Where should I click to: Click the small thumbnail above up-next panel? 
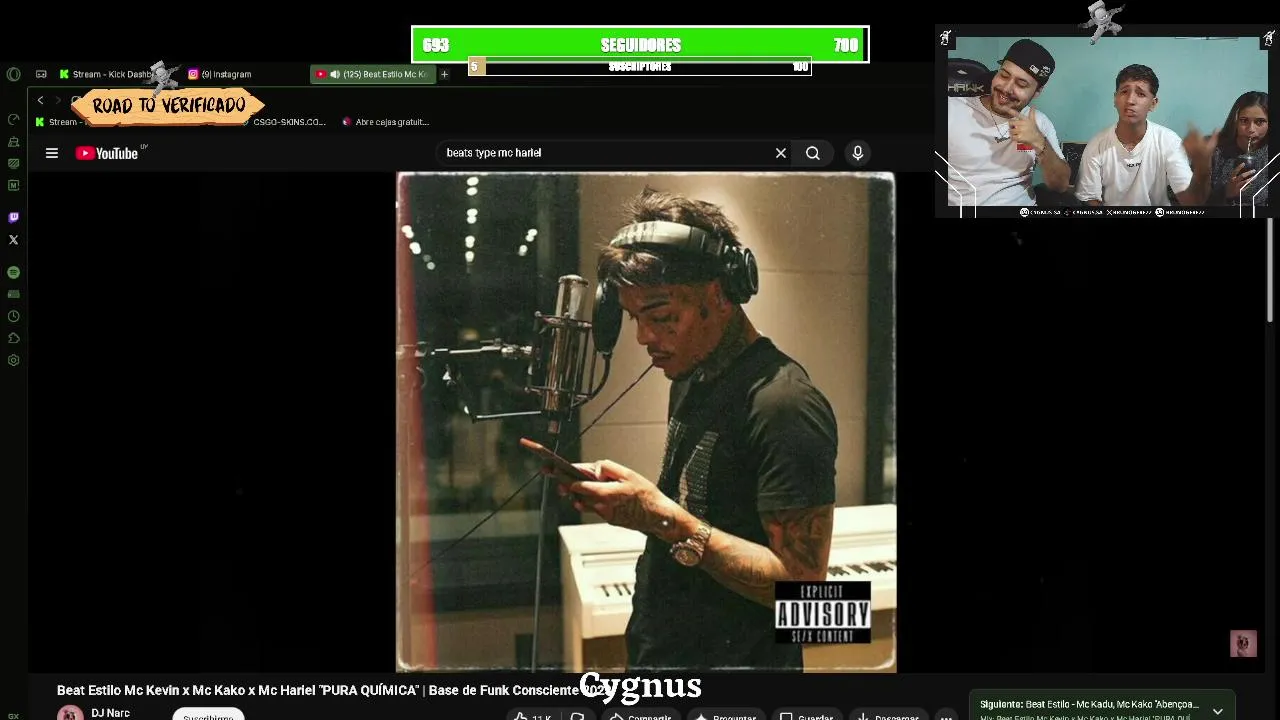click(1243, 644)
